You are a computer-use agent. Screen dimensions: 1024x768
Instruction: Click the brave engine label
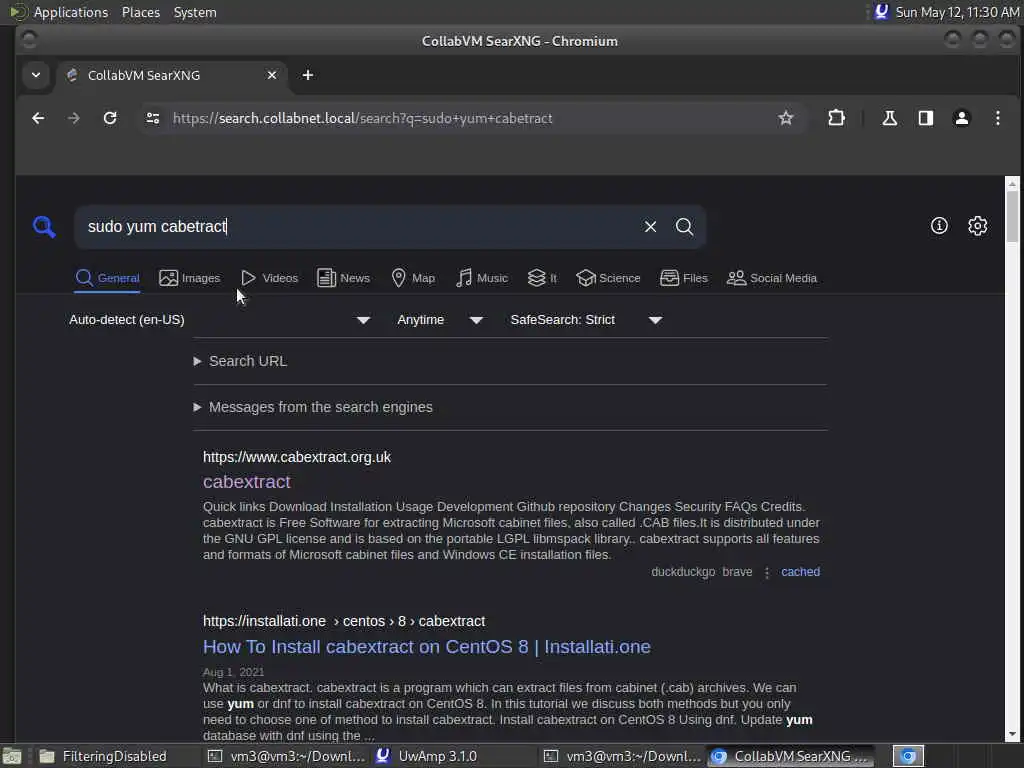737,571
